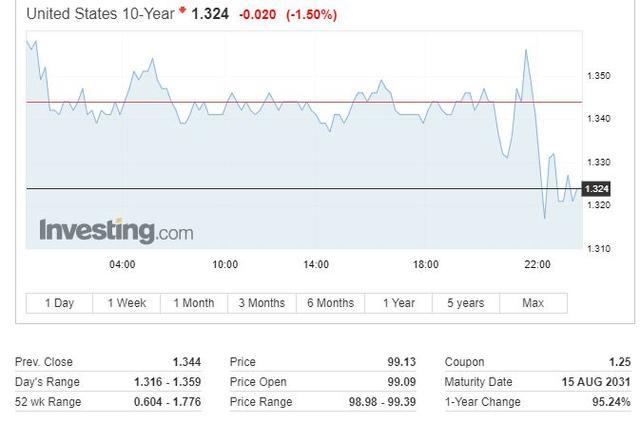The image size is (640, 423).
Task: Click the 14:00 time axis label
Action: pos(316,265)
